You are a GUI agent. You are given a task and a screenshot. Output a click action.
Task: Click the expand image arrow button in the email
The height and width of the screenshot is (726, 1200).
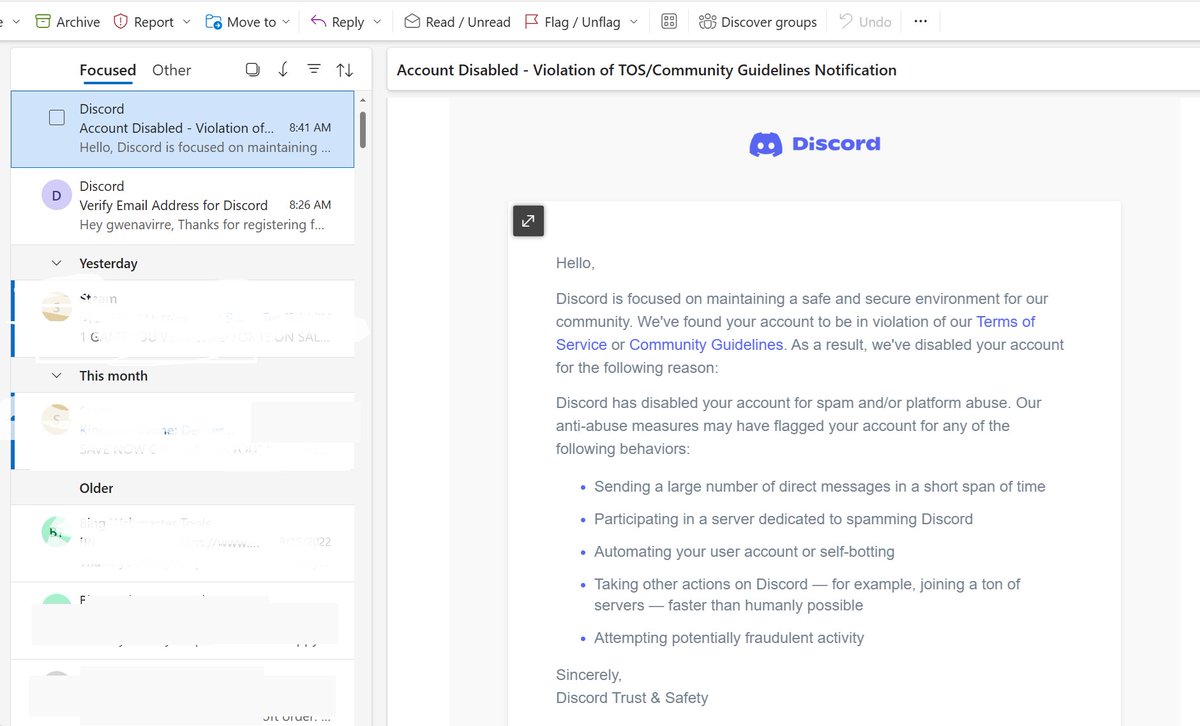528,221
